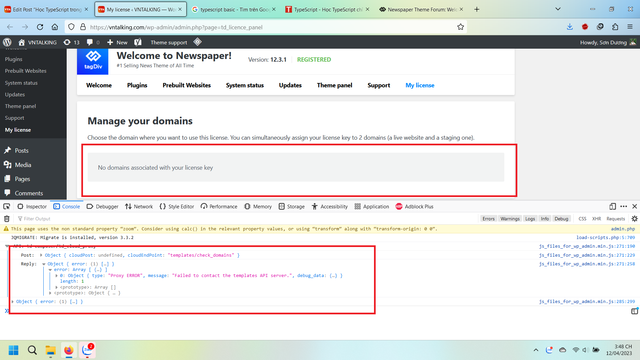Open the New content menu

pos(117,42)
